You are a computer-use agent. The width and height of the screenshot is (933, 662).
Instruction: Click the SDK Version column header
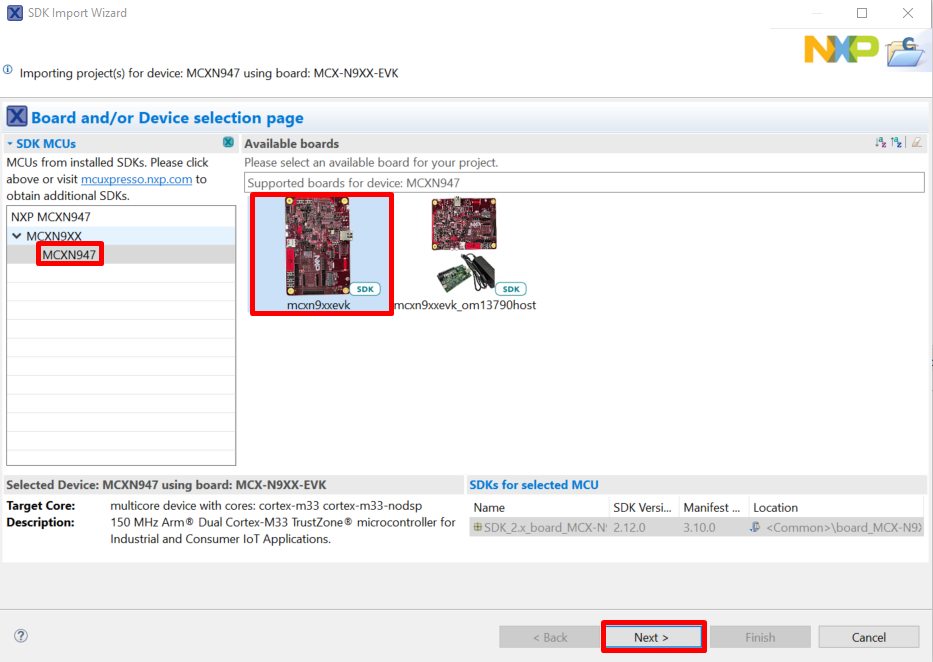pyautogui.click(x=642, y=508)
